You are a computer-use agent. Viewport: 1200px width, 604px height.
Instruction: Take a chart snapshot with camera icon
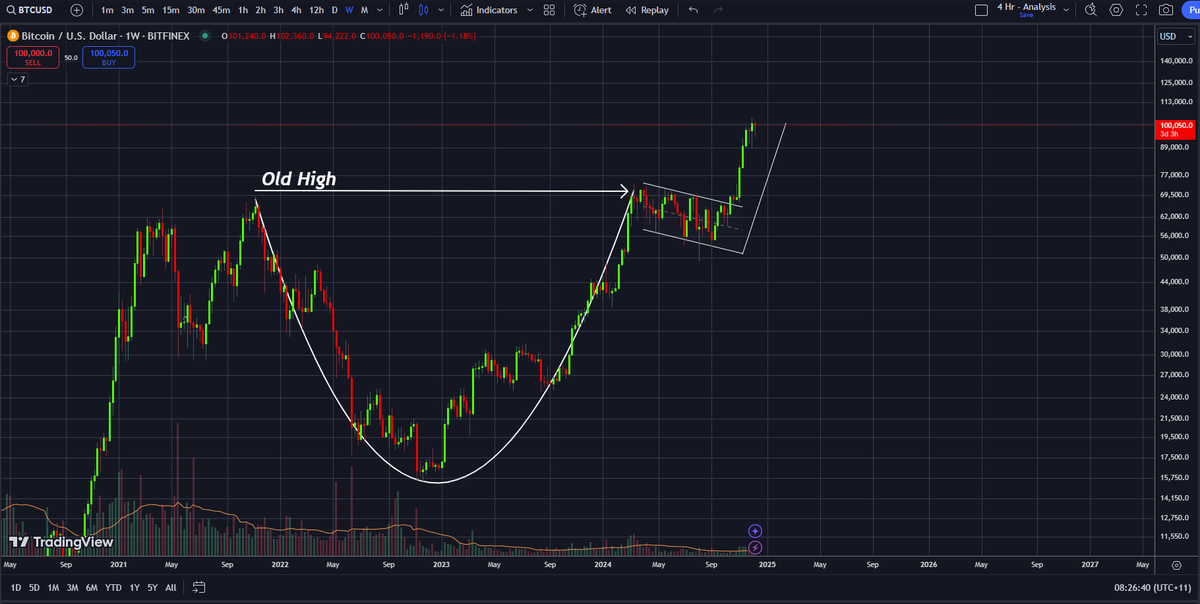[x=1166, y=10]
